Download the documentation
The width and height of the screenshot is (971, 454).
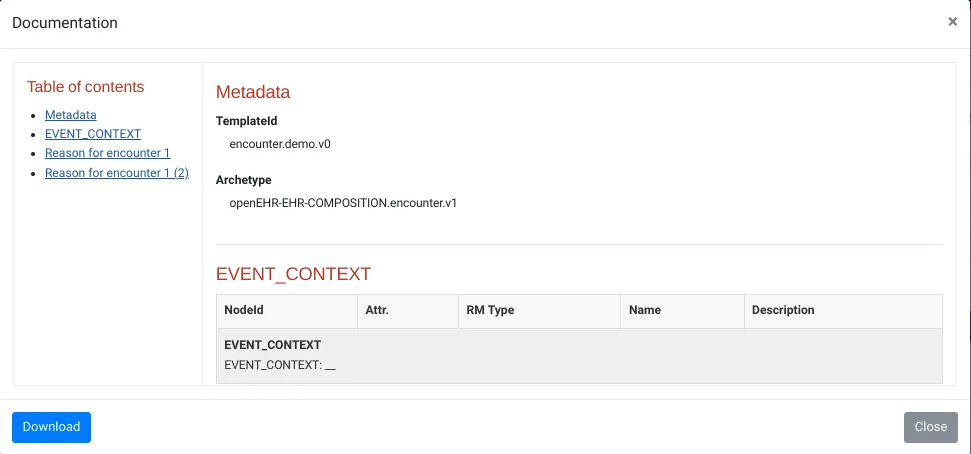pos(51,427)
